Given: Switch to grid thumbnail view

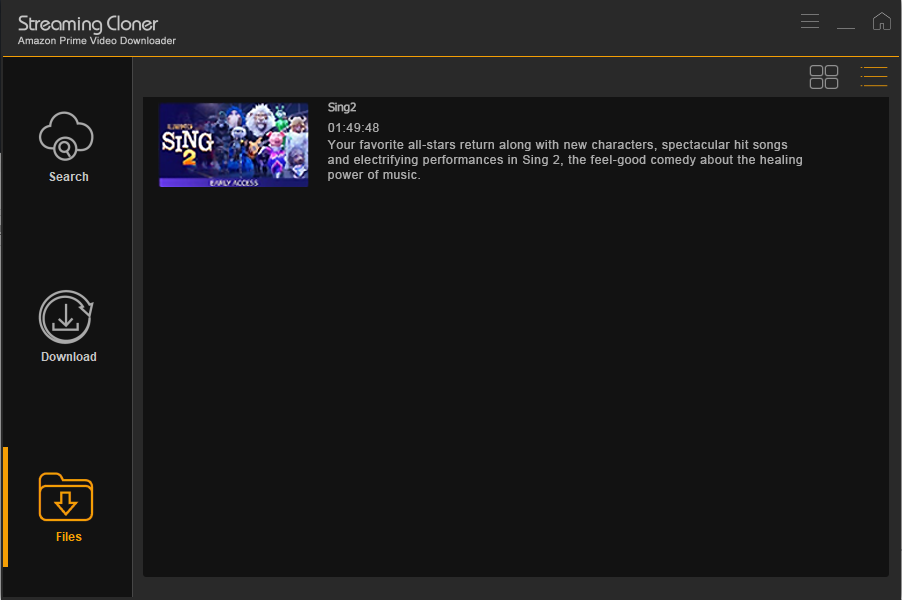Looking at the screenshot, I should (x=824, y=77).
